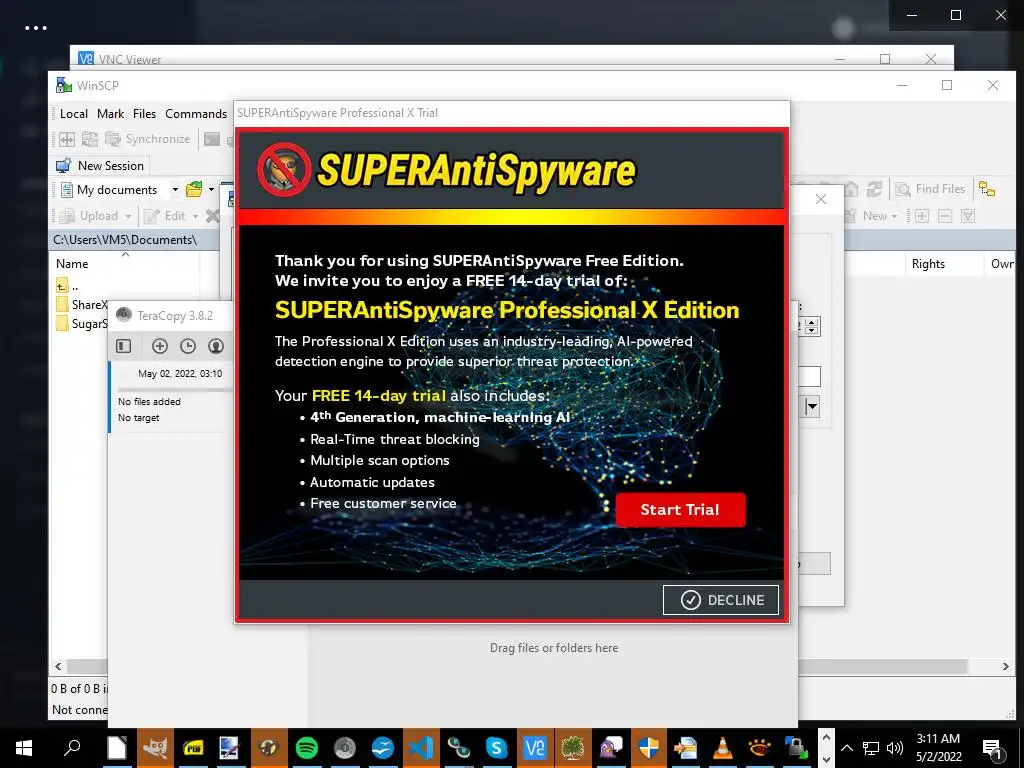Viewport: 1024px width, 768px height.
Task: Click the Find Files button in WinSCP
Action: (931, 189)
